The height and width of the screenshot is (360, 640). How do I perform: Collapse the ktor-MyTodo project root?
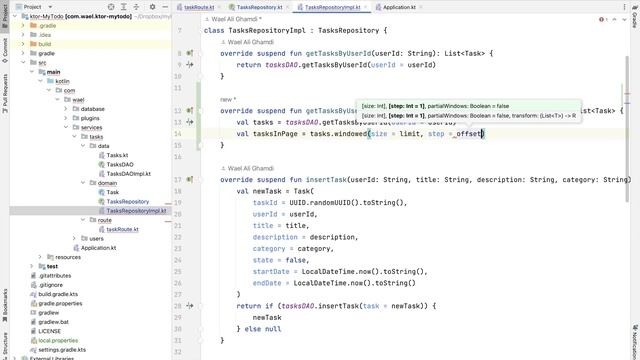[15, 16]
